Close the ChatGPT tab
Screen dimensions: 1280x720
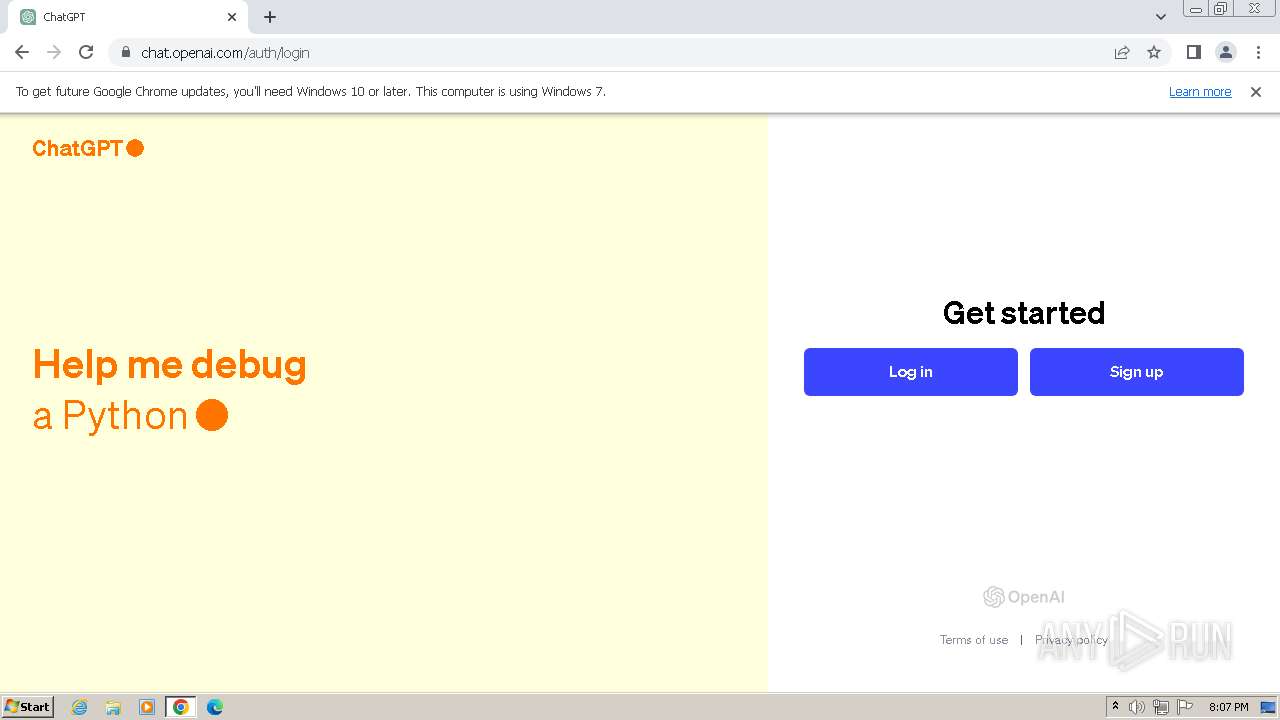(232, 17)
